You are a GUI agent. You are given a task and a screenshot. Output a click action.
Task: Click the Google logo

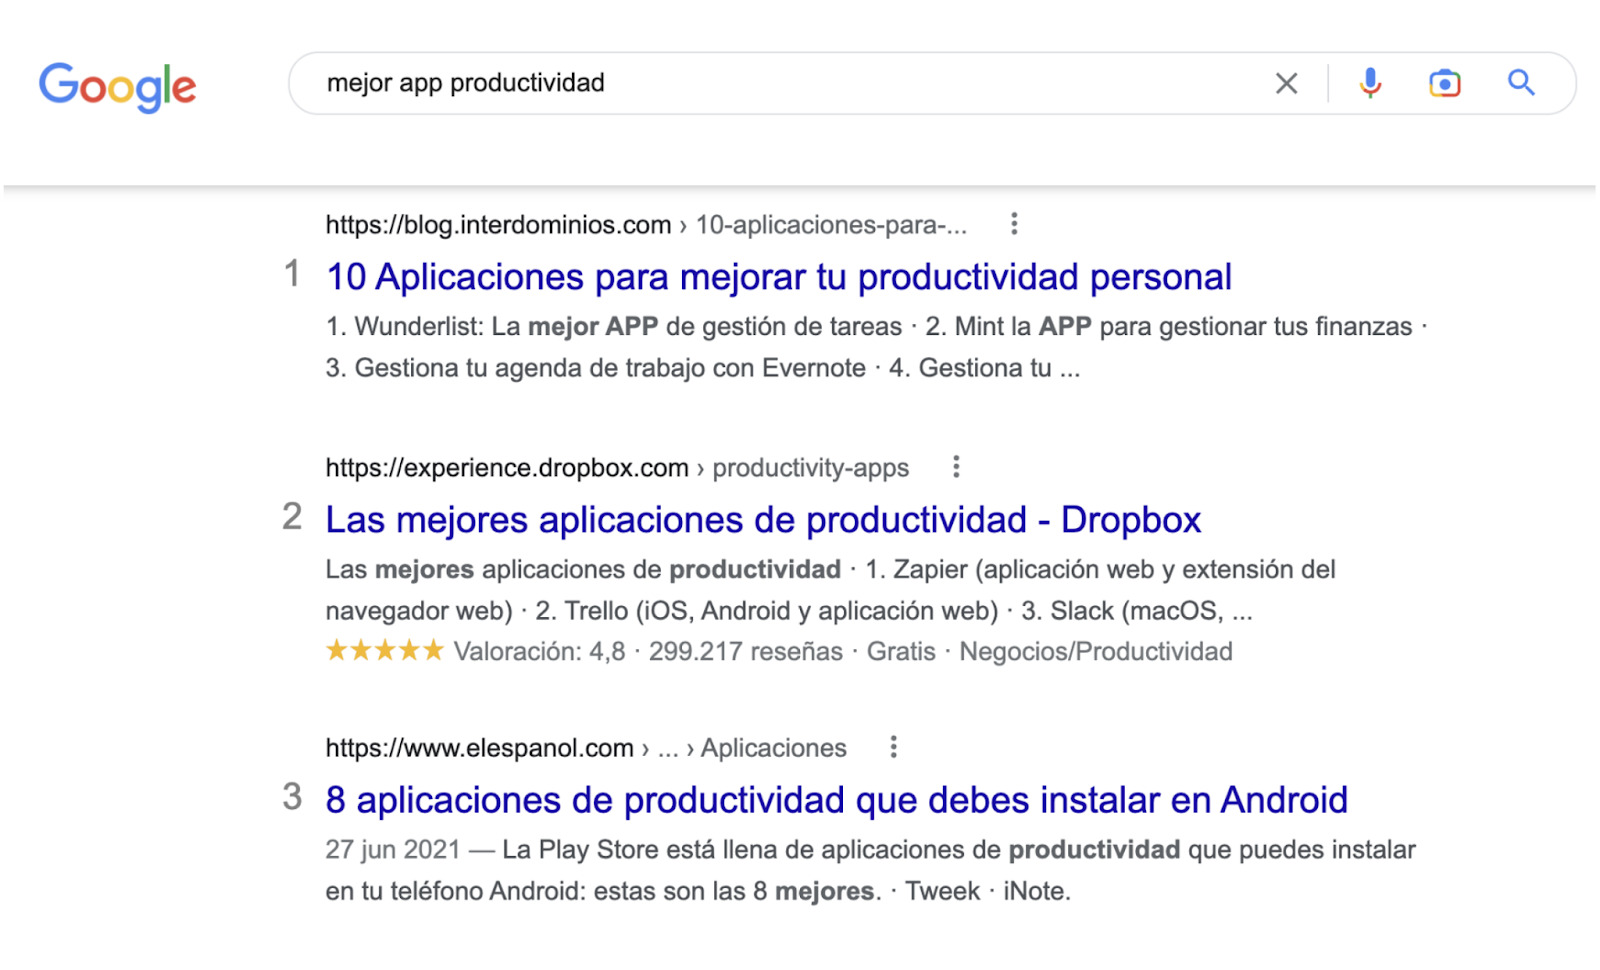117,86
